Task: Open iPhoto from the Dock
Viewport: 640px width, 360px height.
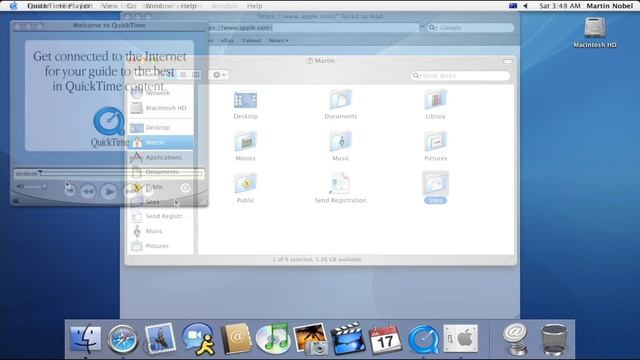Action: [311, 339]
